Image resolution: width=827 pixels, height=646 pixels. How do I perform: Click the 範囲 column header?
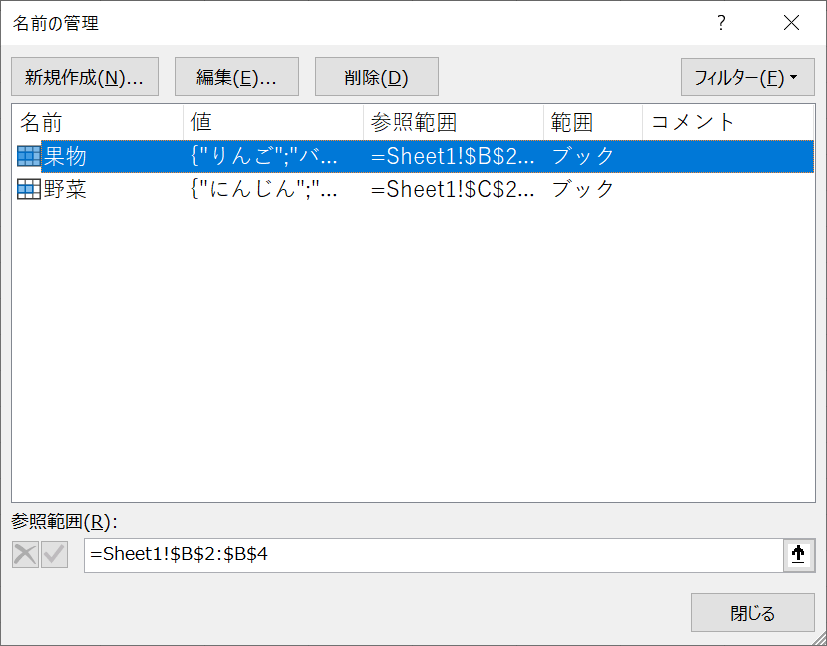tap(592, 122)
